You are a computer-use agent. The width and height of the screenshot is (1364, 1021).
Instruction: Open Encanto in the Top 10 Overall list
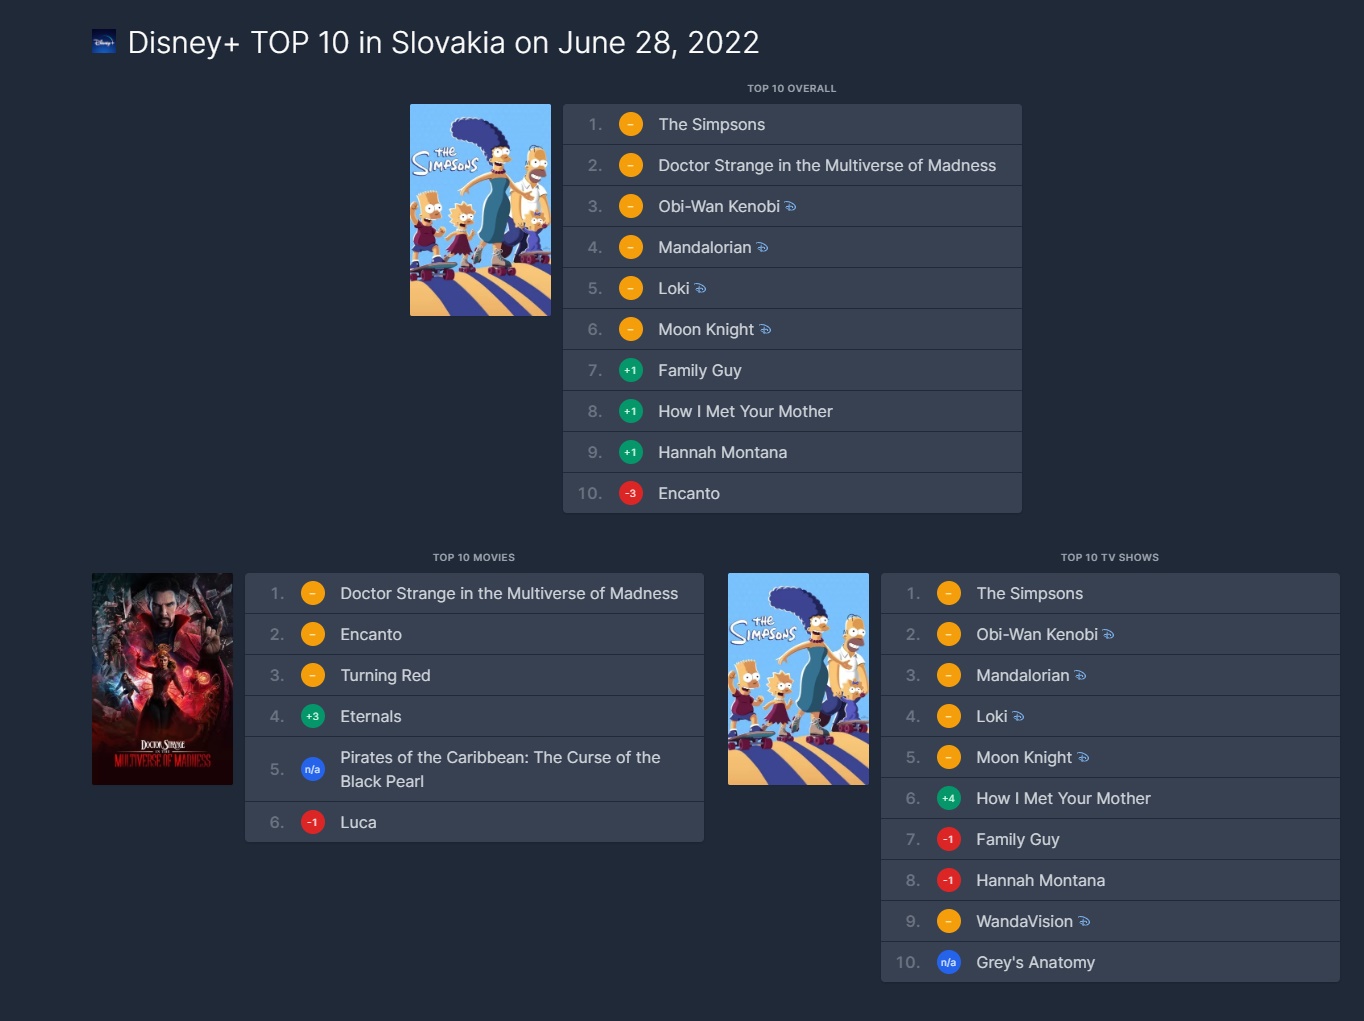click(689, 493)
